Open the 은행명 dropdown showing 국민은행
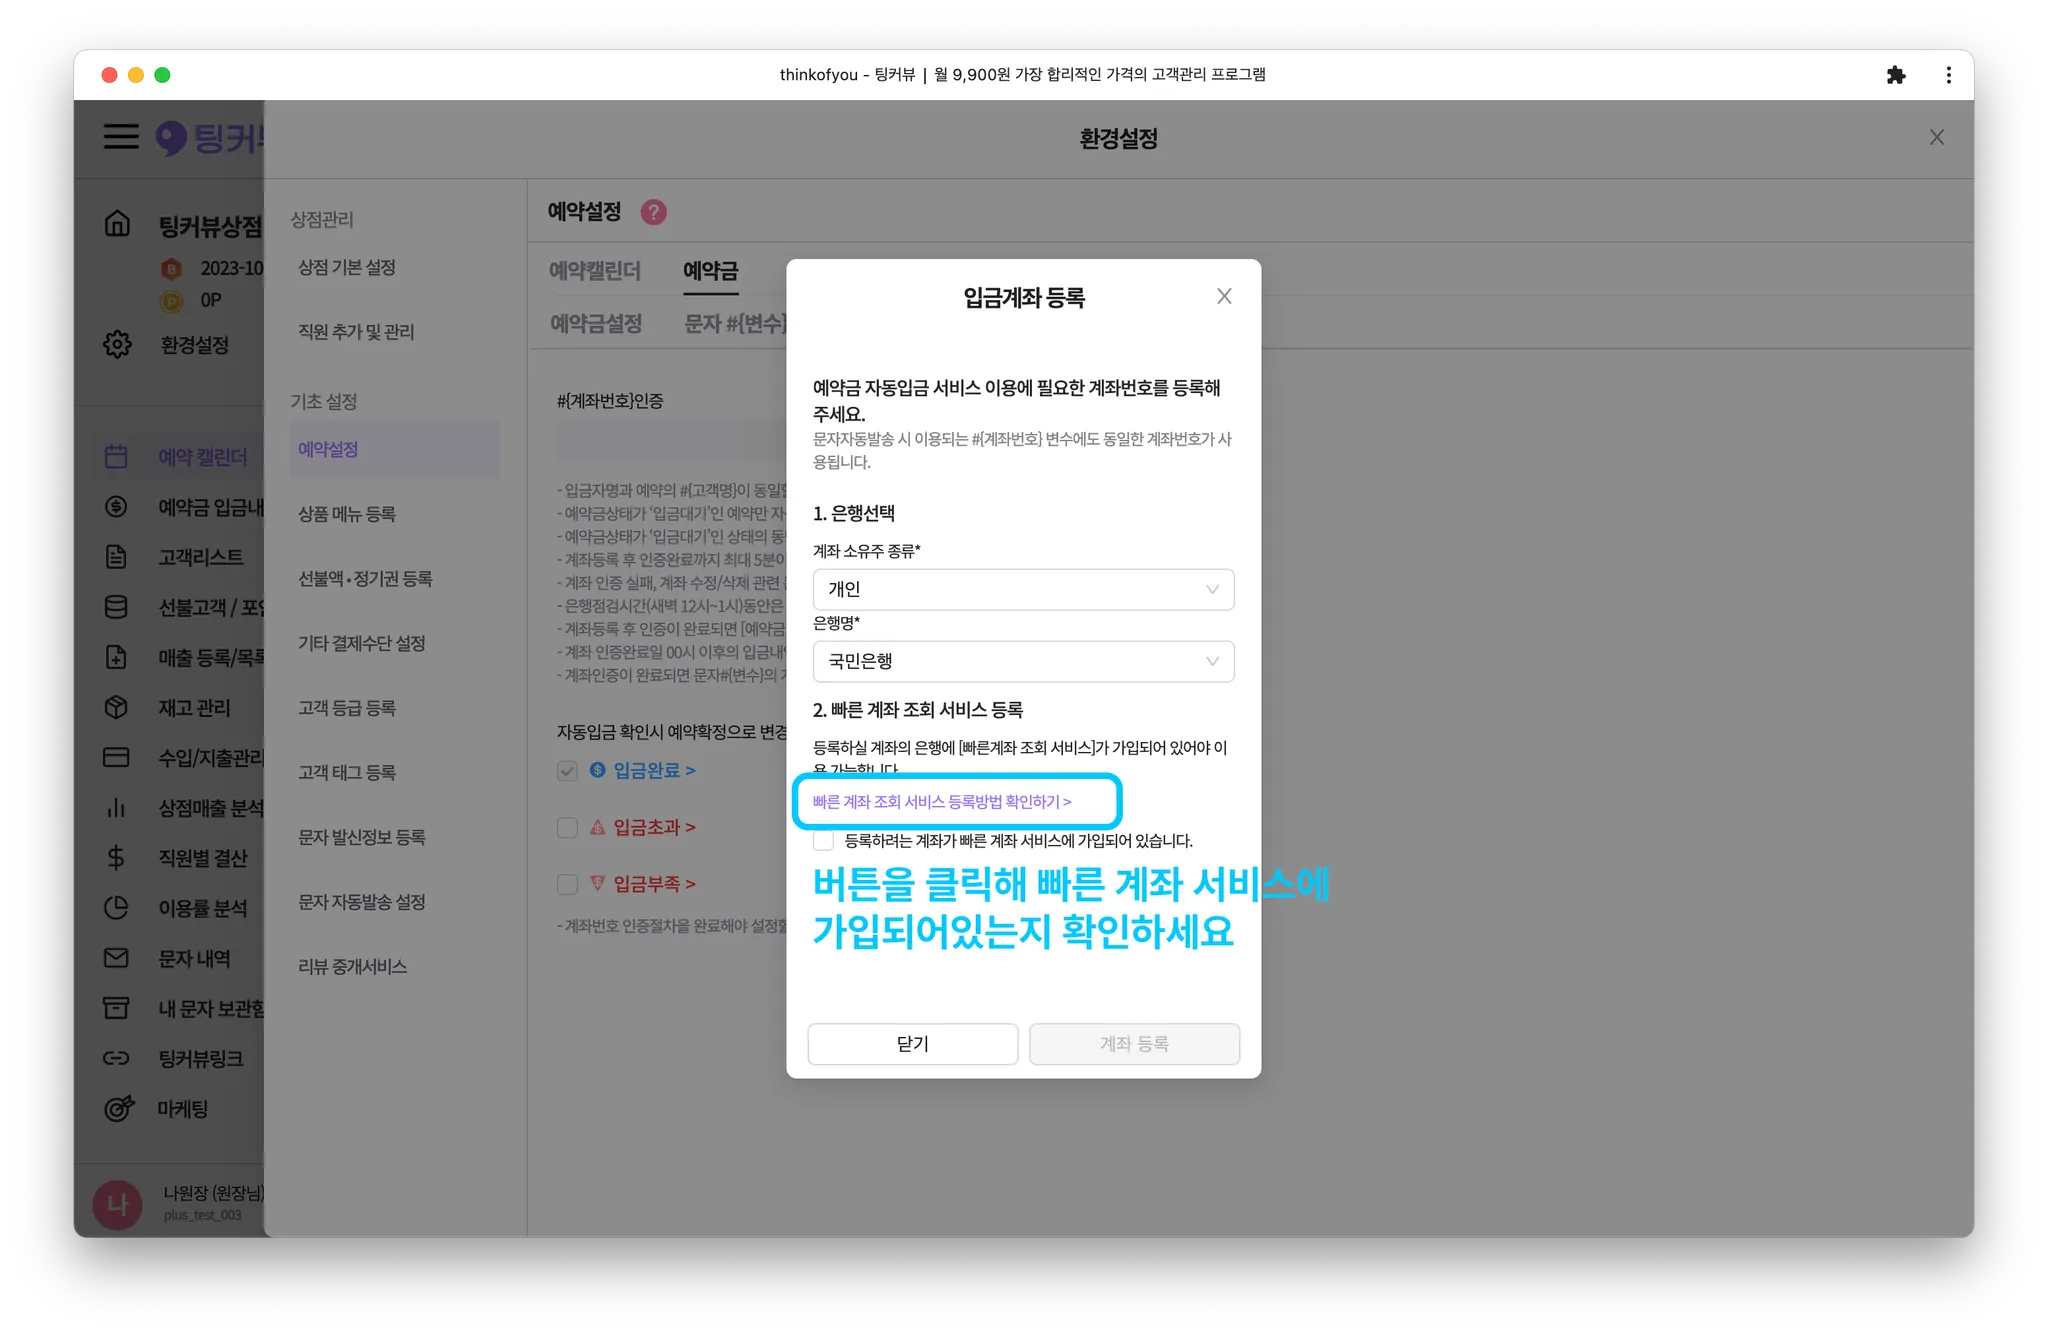2048x1335 pixels. 1023,661
